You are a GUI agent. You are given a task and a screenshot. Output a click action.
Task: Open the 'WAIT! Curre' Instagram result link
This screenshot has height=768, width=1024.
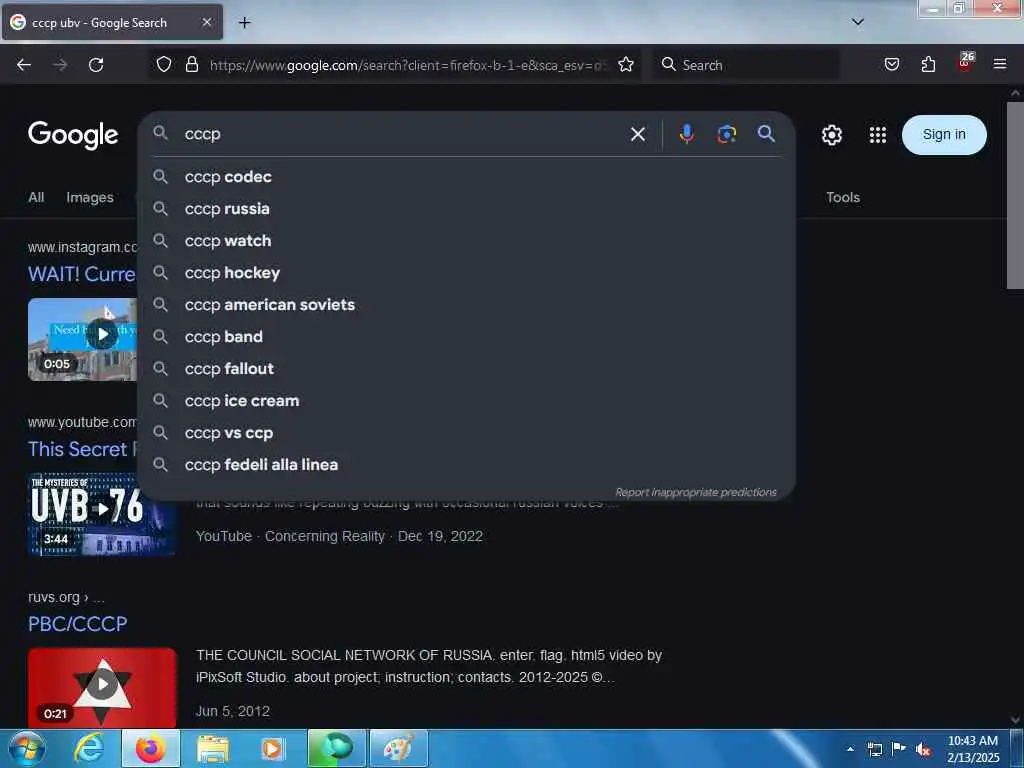click(x=82, y=274)
